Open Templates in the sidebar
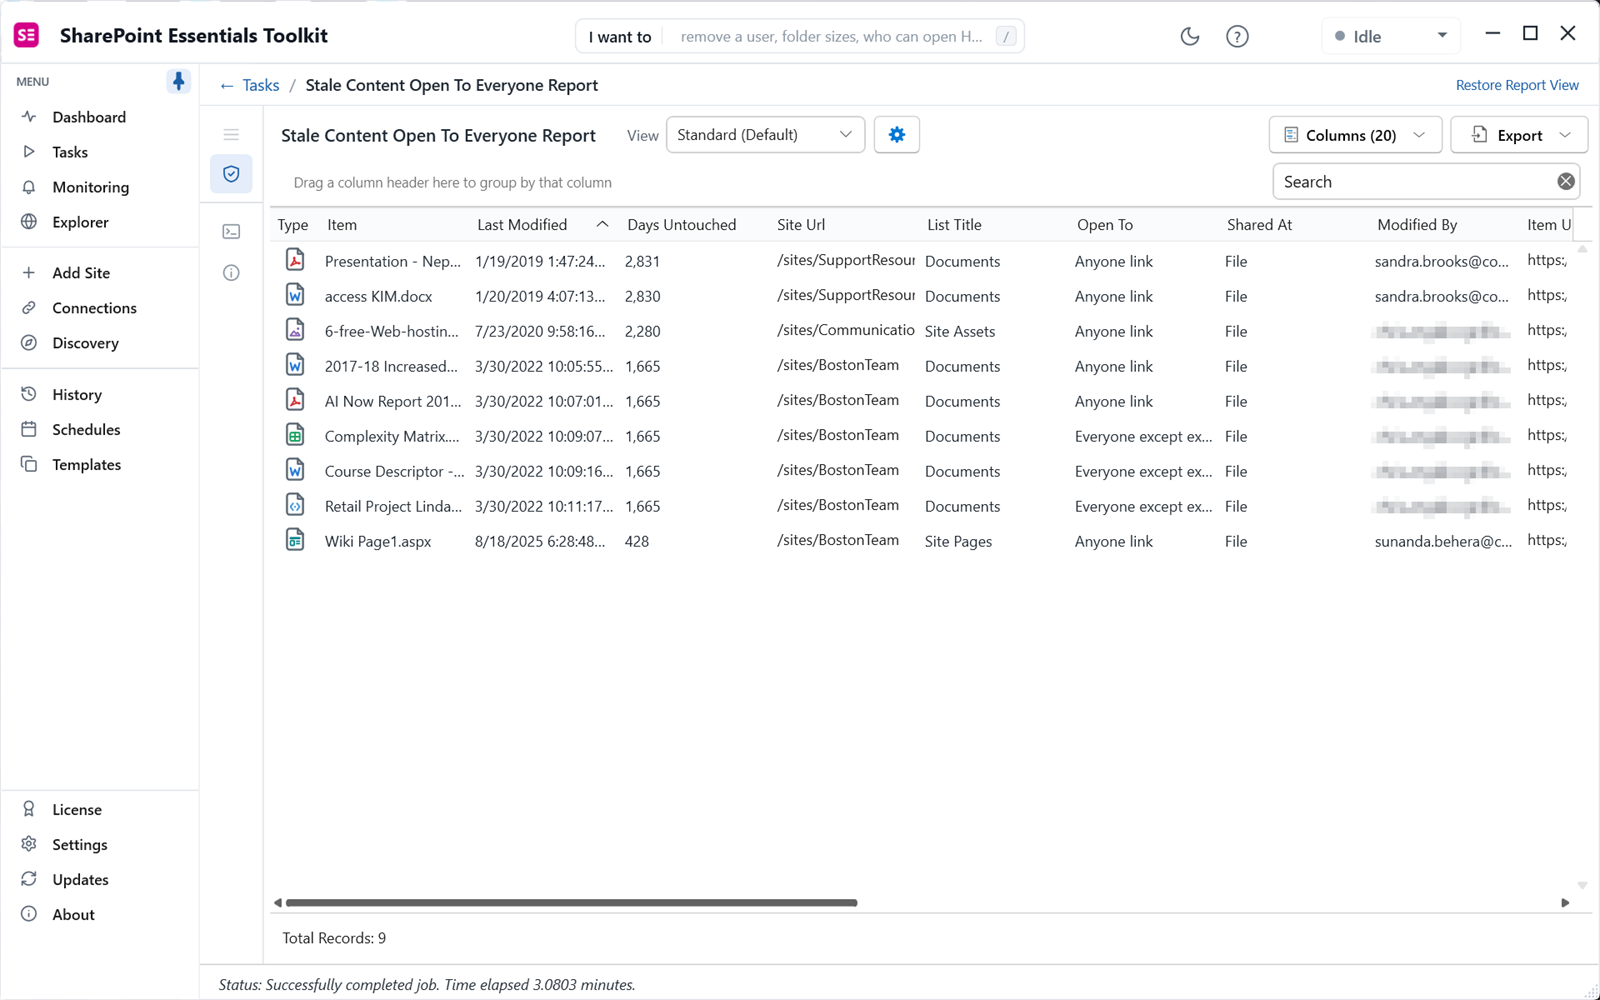This screenshot has width=1600, height=1000. 86,465
